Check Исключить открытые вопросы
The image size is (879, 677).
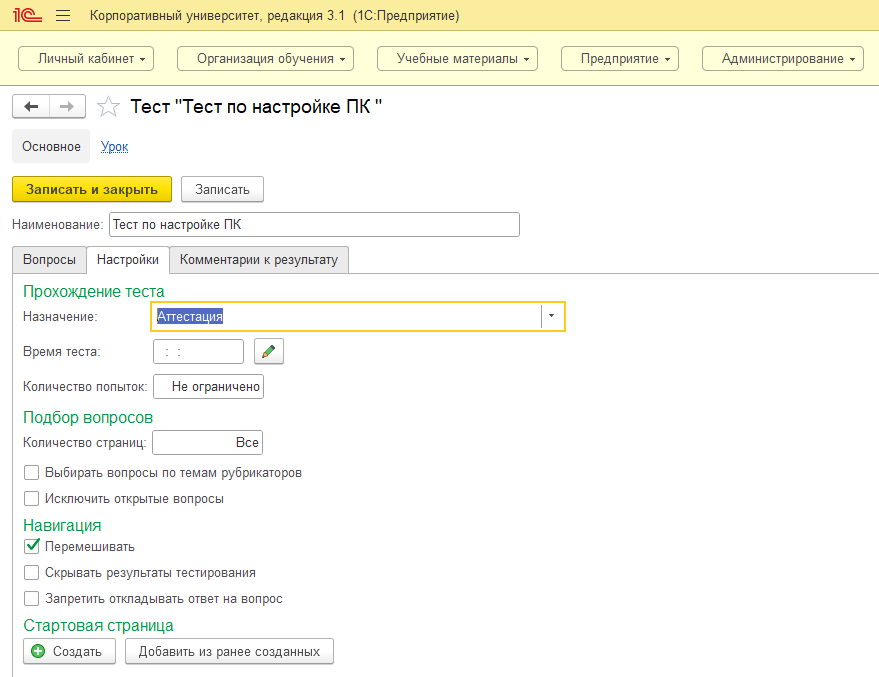pyautogui.click(x=33, y=498)
